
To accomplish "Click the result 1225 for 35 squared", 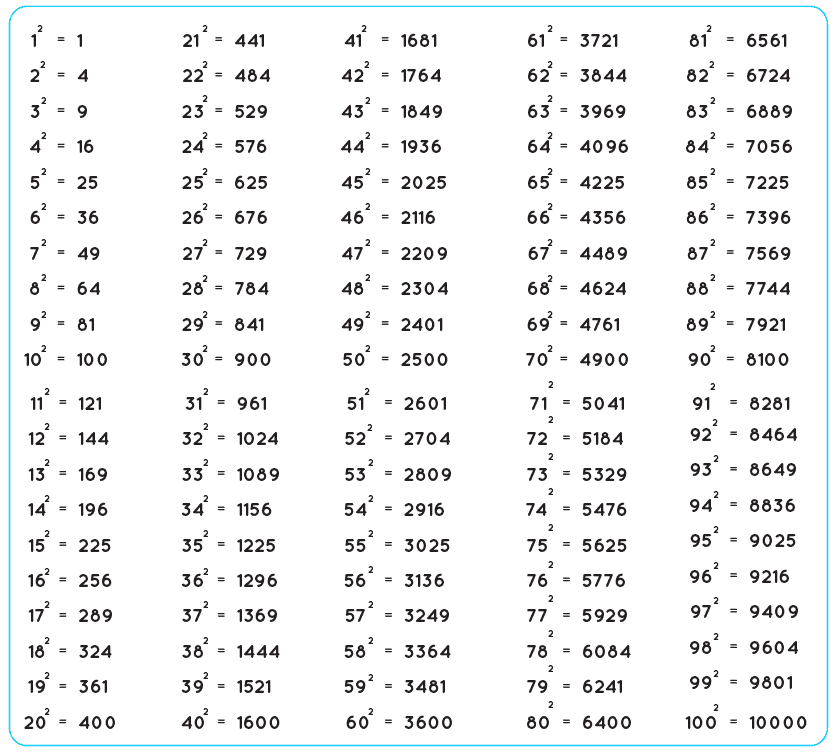I will (256, 545).
